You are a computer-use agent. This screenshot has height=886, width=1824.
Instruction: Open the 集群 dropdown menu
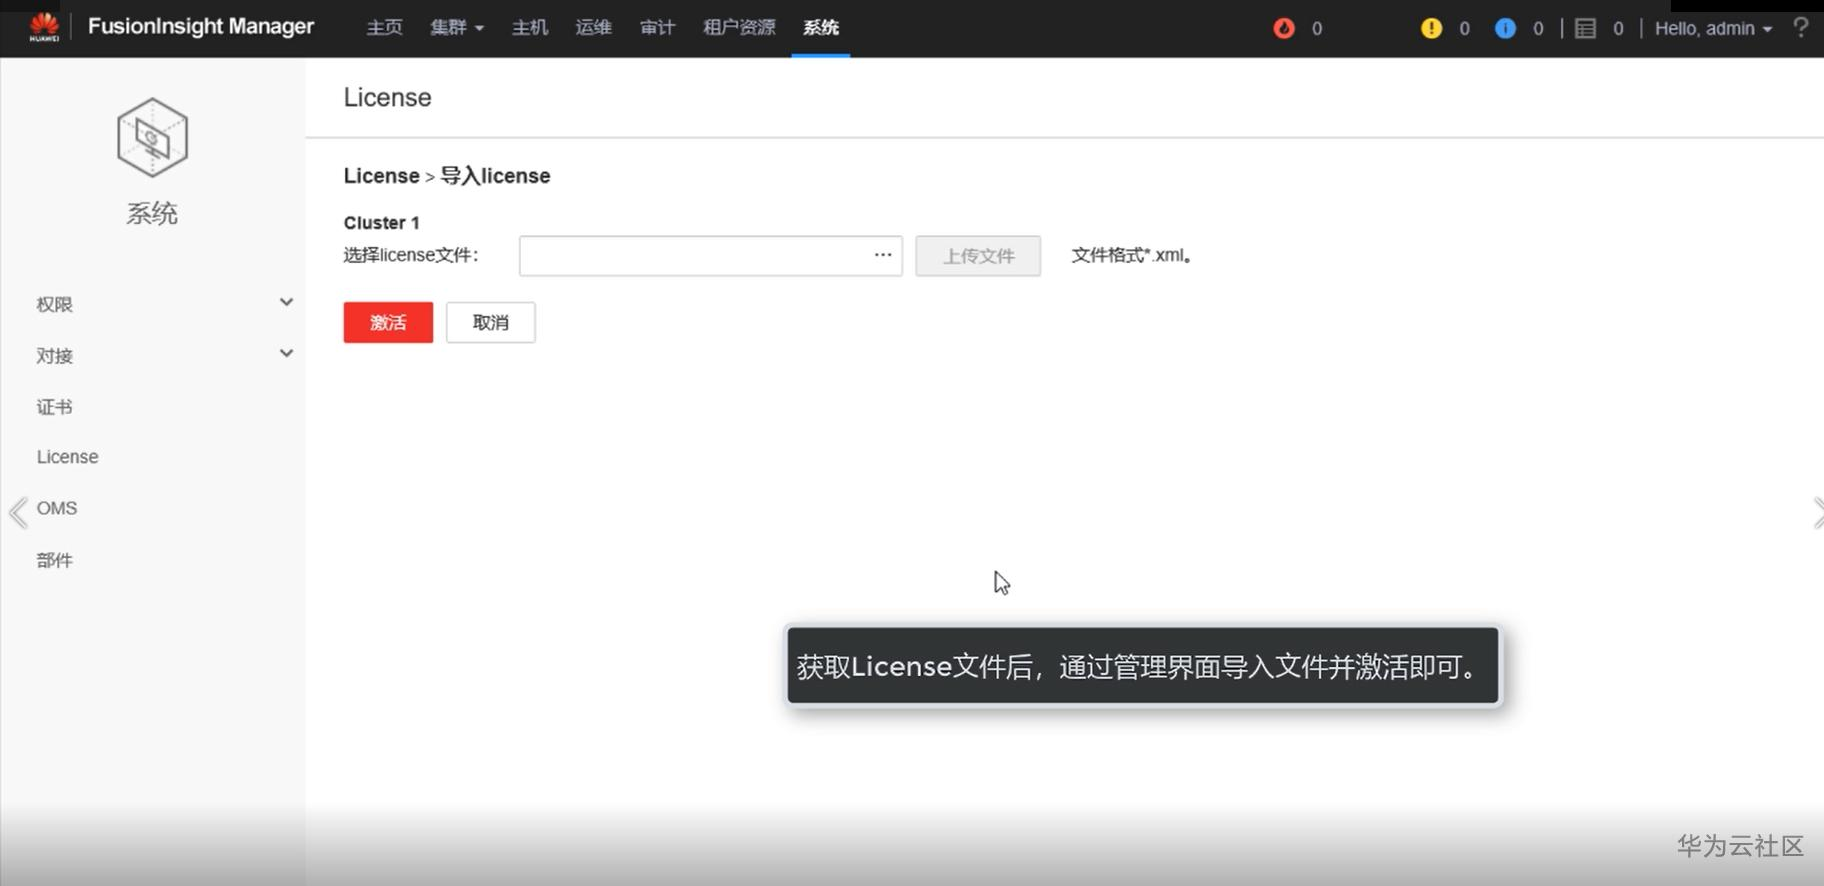(x=457, y=28)
